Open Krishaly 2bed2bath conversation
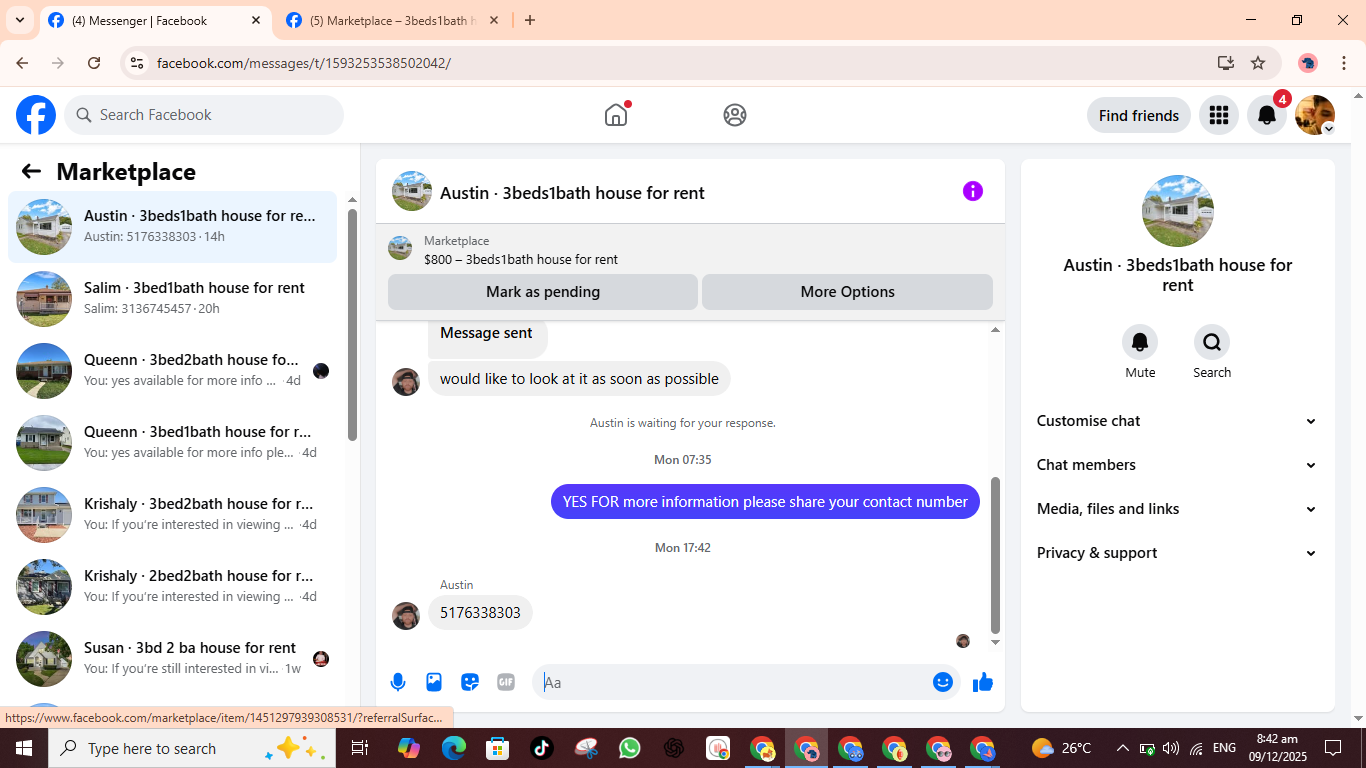Screen dimensions: 1366x768 click(172, 587)
